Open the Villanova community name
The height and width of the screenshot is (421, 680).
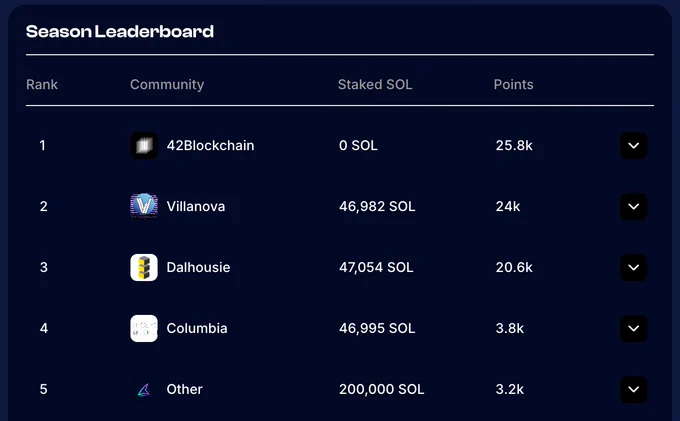coord(196,206)
